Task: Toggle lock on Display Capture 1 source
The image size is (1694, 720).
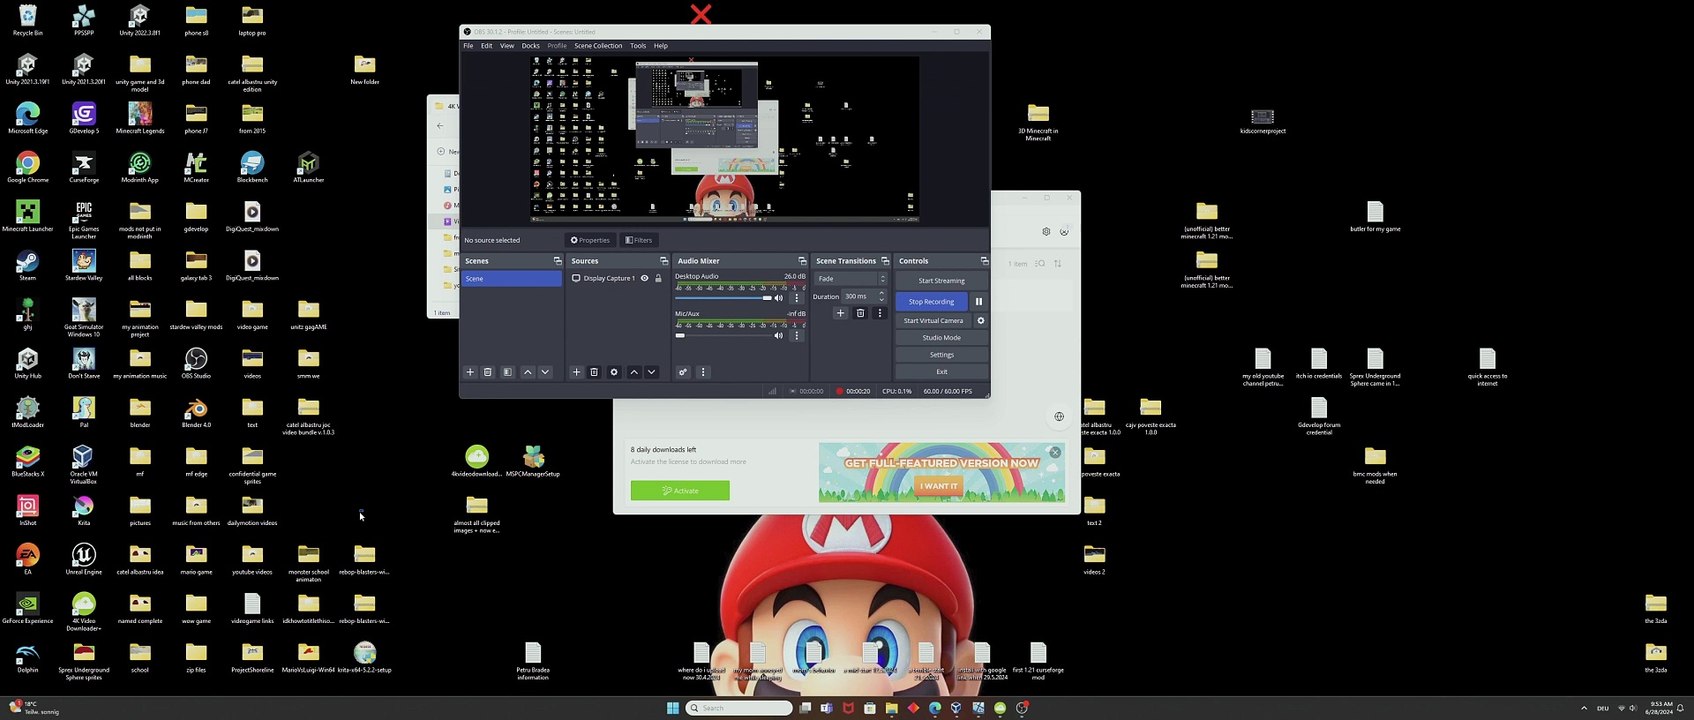Action: point(658,278)
